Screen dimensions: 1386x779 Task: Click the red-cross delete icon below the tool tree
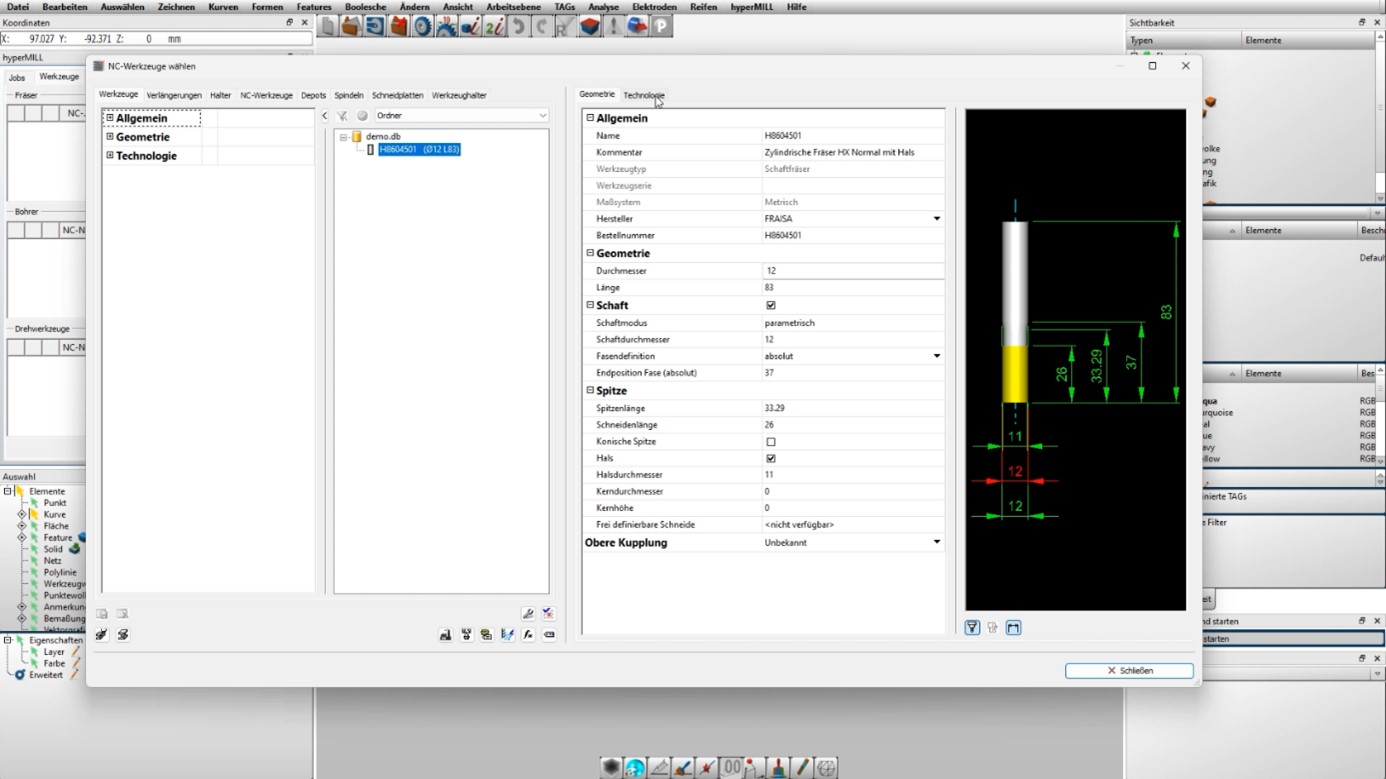coord(548,613)
